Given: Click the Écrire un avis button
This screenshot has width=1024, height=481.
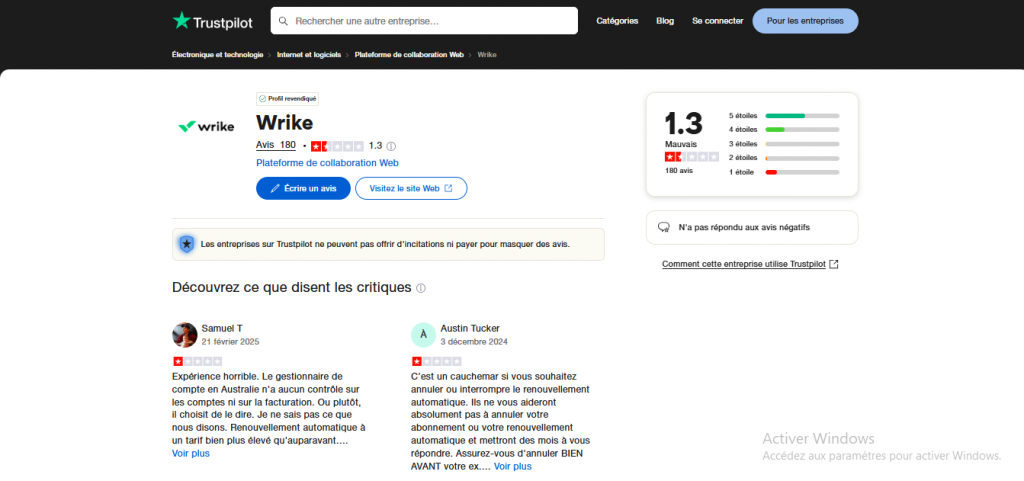Looking at the screenshot, I should click(x=303, y=188).
